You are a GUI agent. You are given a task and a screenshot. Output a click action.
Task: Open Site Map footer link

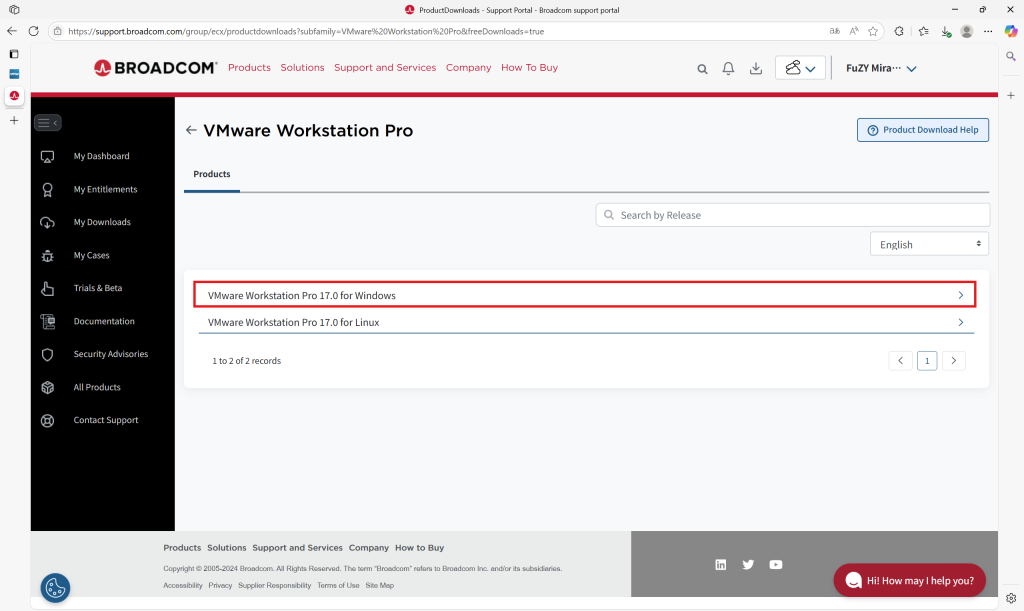[379, 586]
